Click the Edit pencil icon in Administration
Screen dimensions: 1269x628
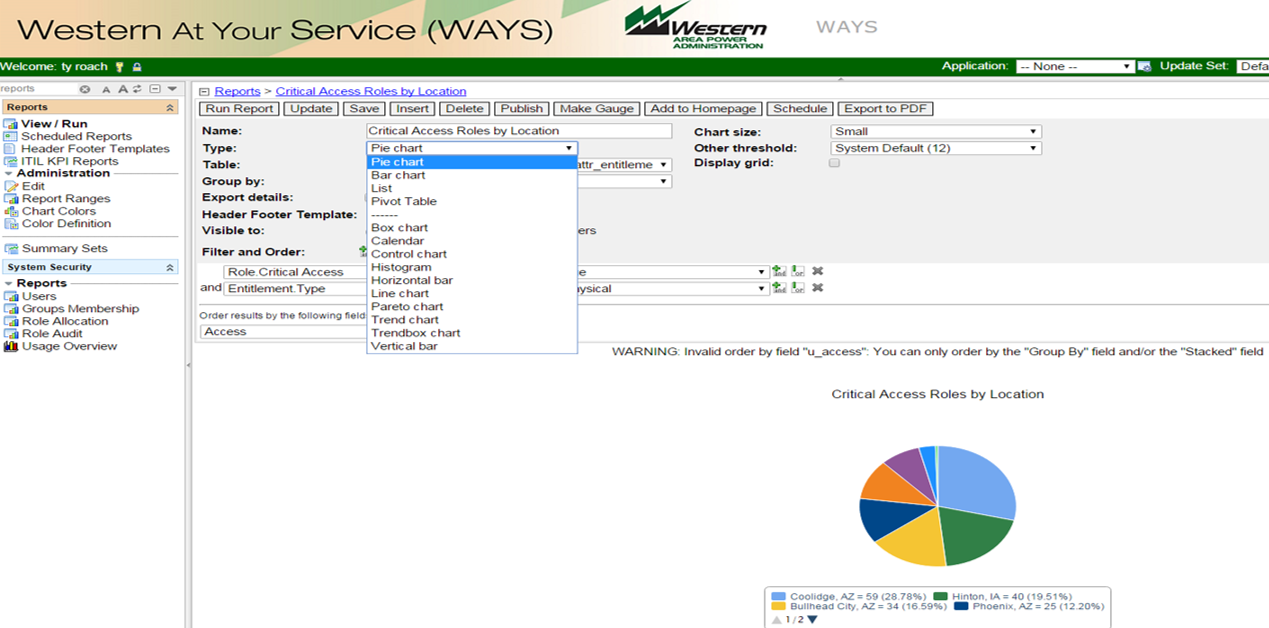11,186
